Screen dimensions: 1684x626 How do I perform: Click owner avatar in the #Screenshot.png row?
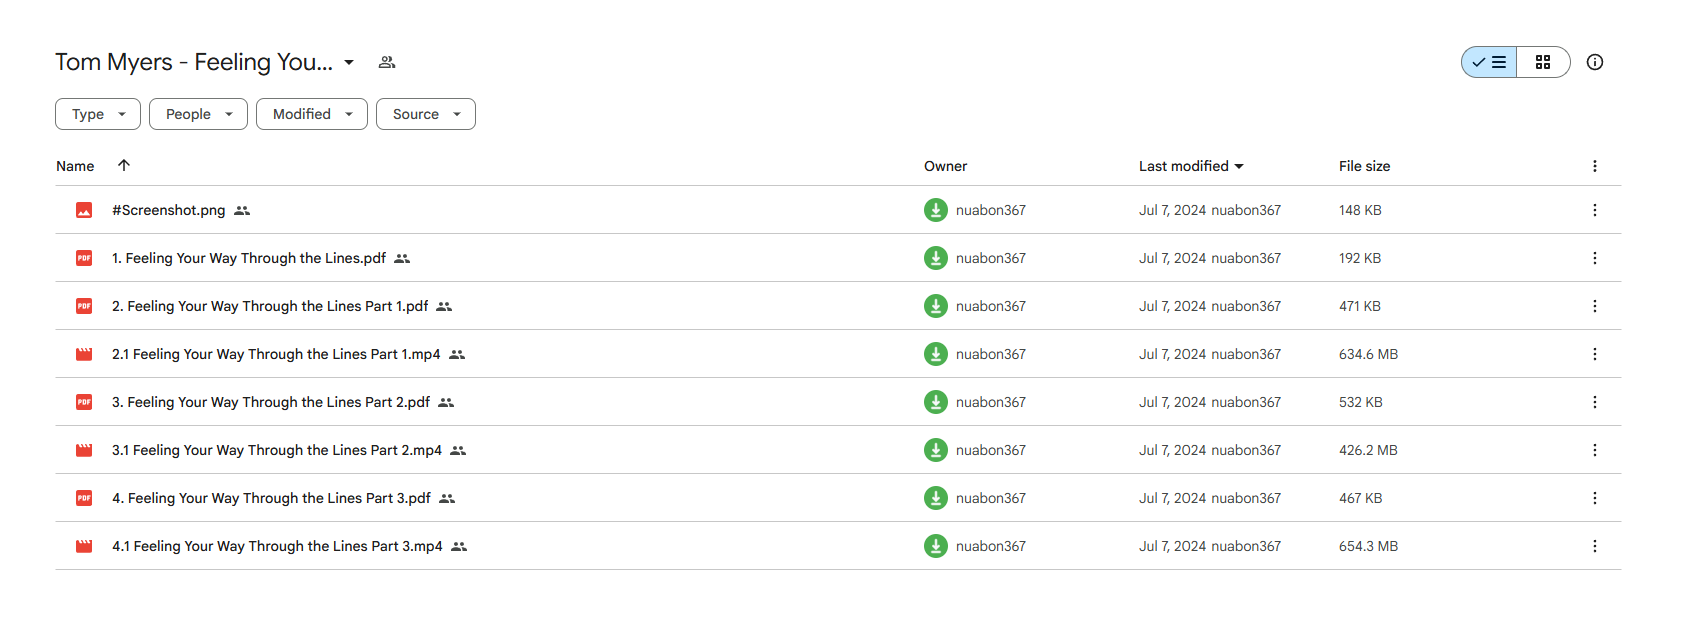click(x=936, y=210)
